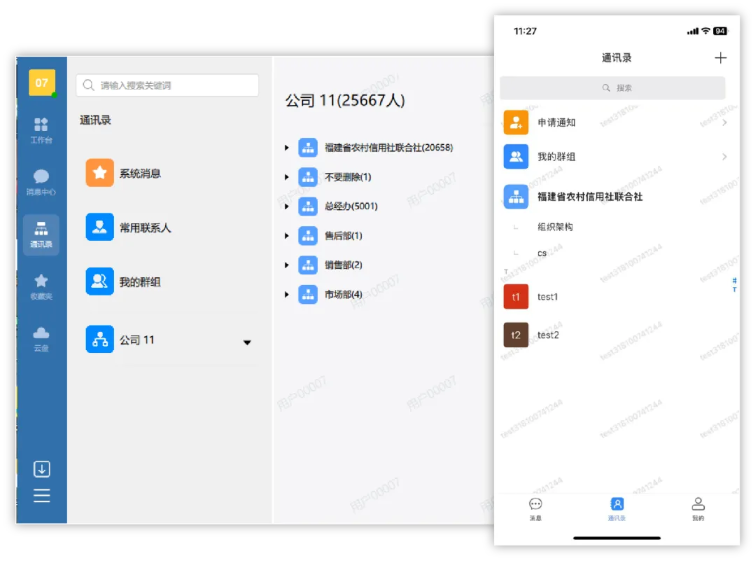Expand the 市场部(4) tree arrow

[286, 295]
